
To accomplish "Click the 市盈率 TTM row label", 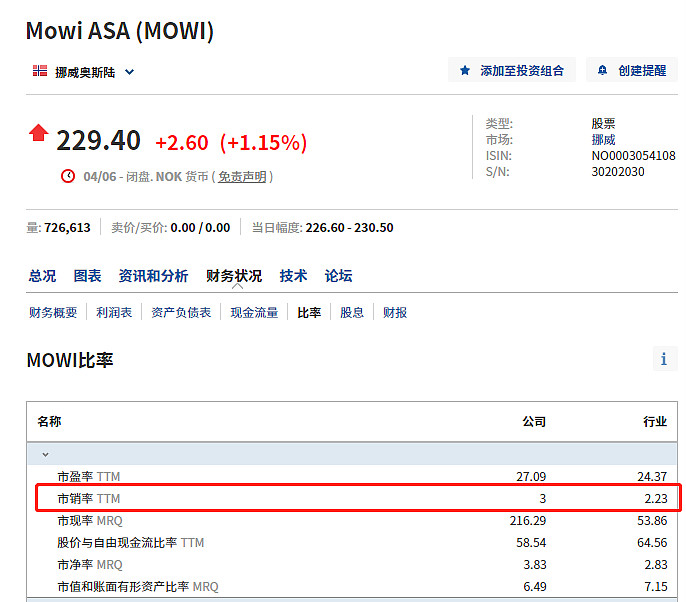I will pyautogui.click(x=89, y=476).
